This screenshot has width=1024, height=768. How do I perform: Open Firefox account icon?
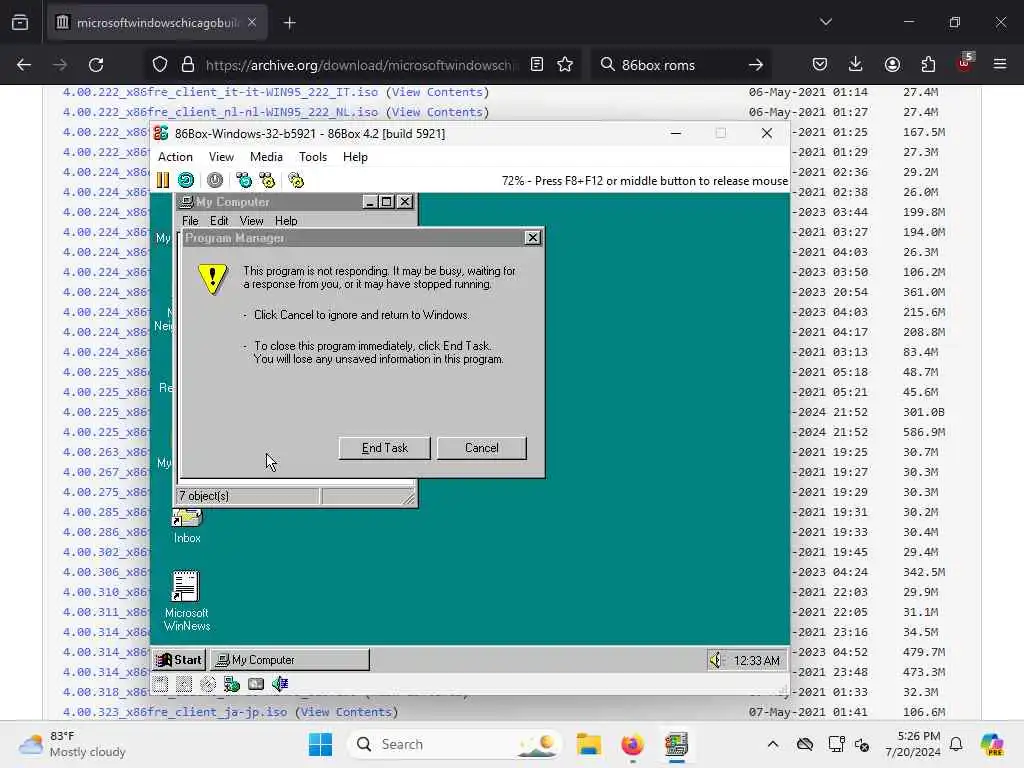tap(892, 65)
